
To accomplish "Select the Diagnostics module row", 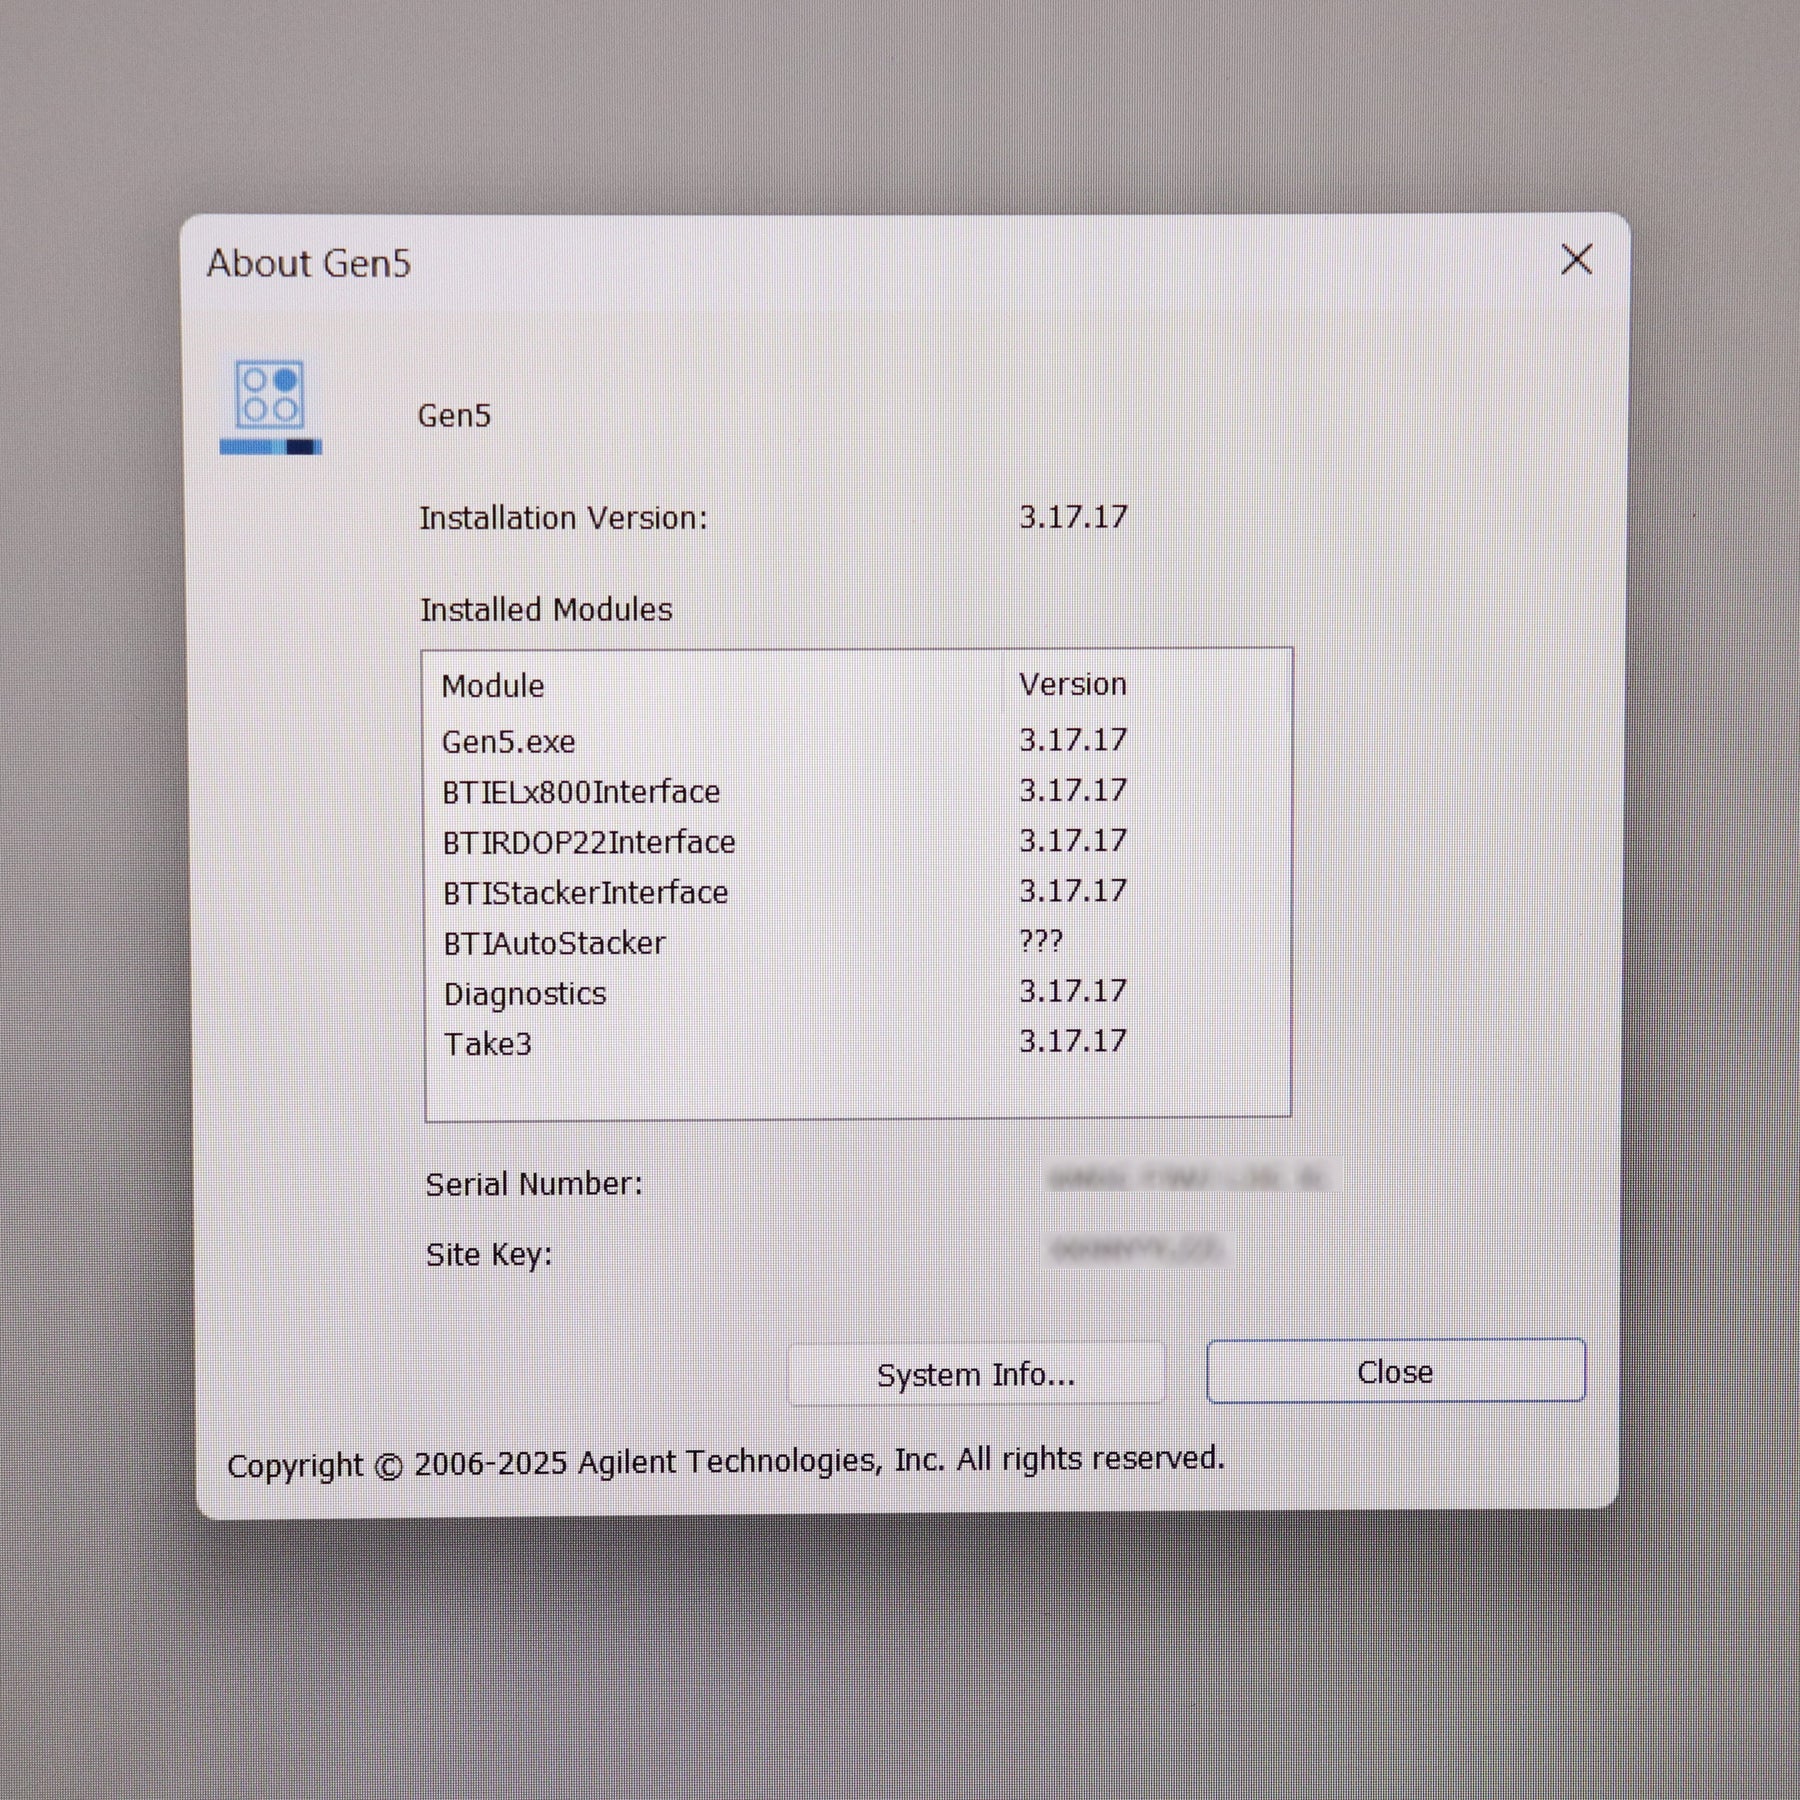I will pyautogui.click(x=524, y=992).
